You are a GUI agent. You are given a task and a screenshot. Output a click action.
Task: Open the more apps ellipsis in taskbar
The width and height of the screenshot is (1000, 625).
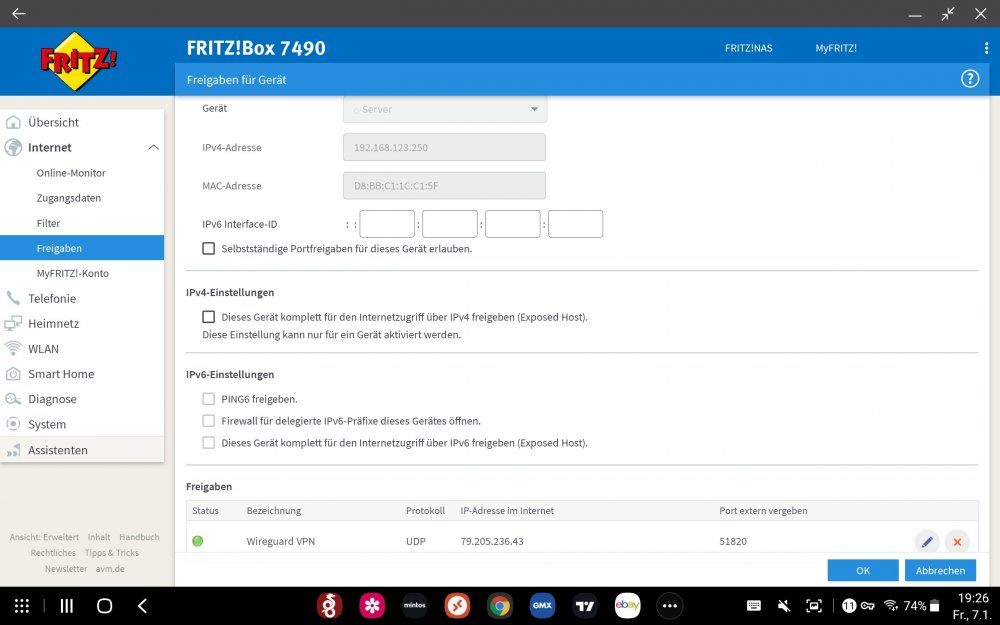click(670, 606)
